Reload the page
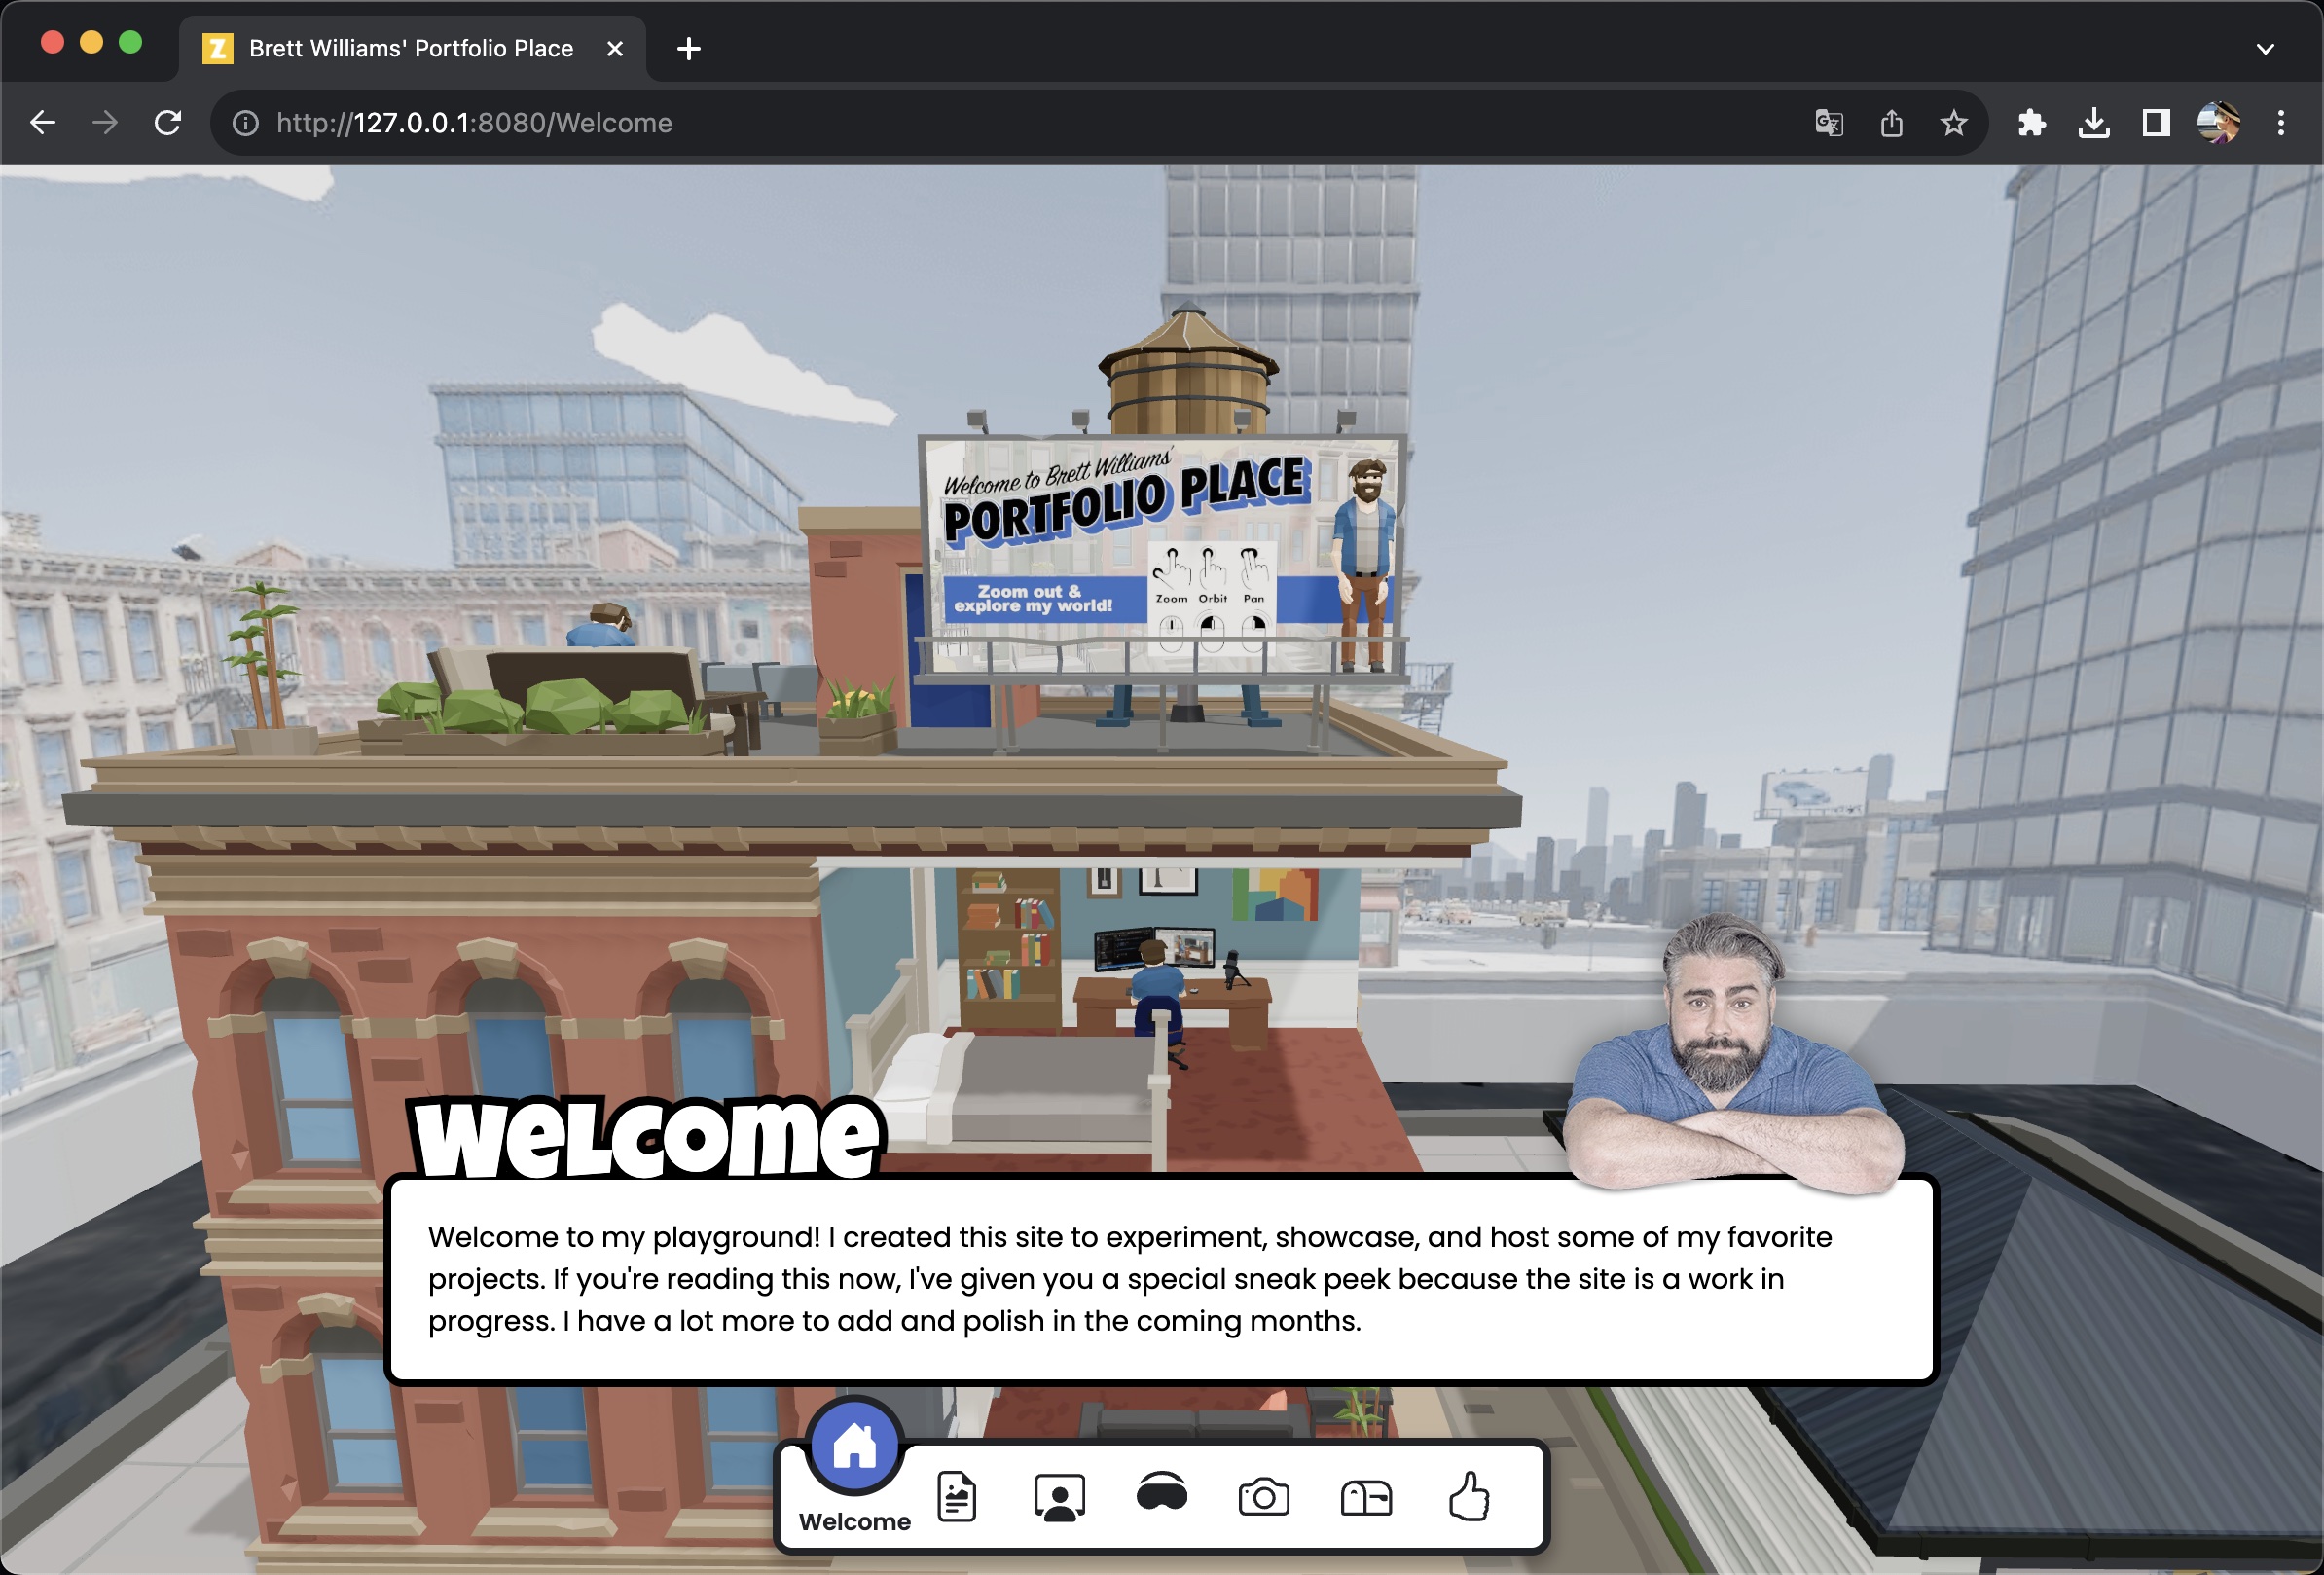Viewport: 2324px width, 1575px height. [168, 123]
